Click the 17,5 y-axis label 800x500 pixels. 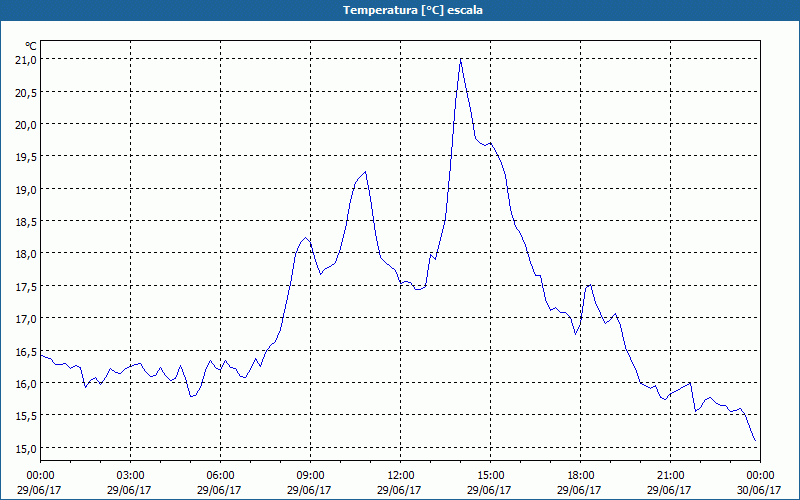coord(26,286)
